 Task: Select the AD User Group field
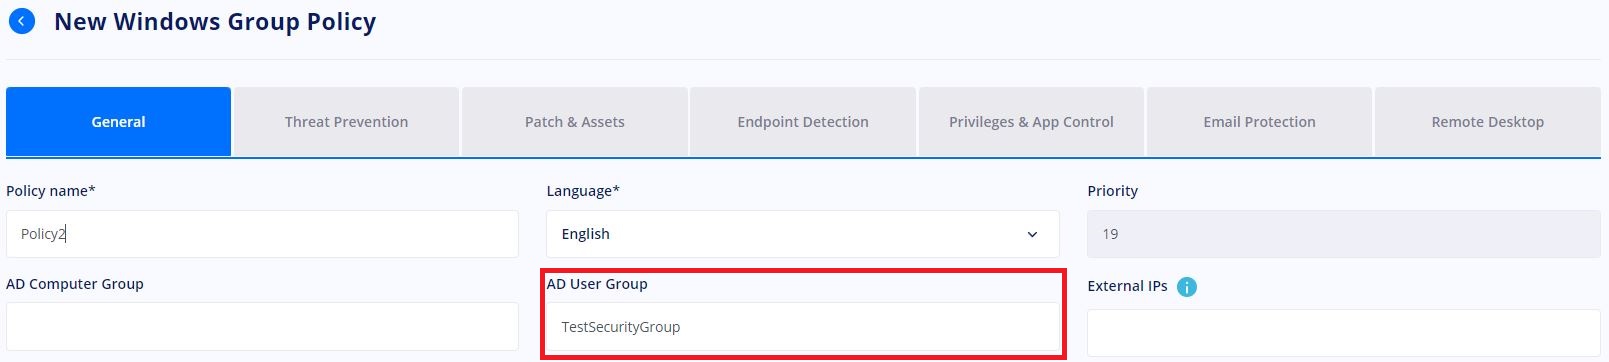[803, 327]
